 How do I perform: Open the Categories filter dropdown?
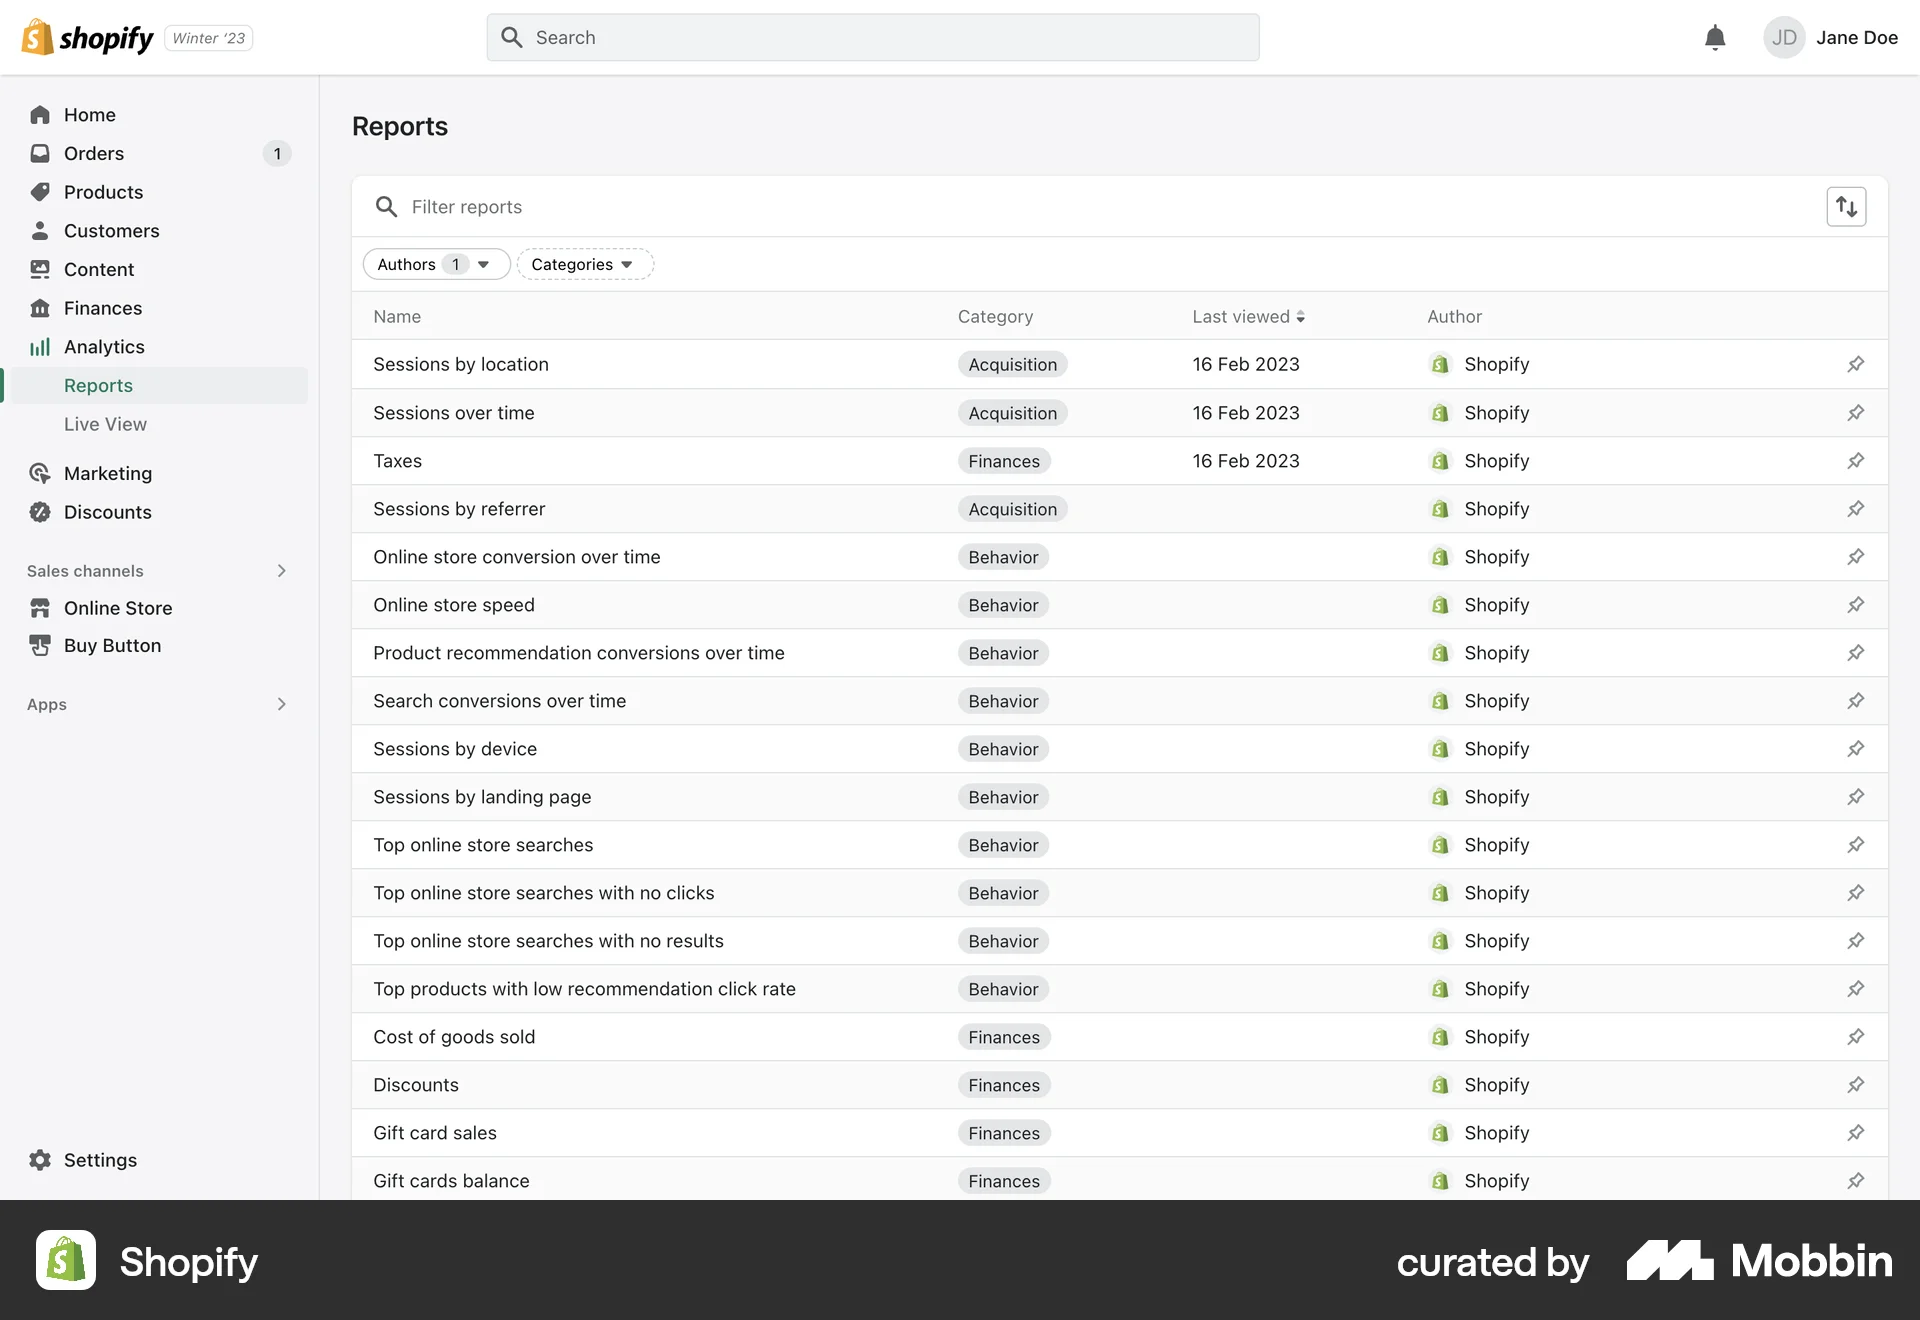point(584,264)
